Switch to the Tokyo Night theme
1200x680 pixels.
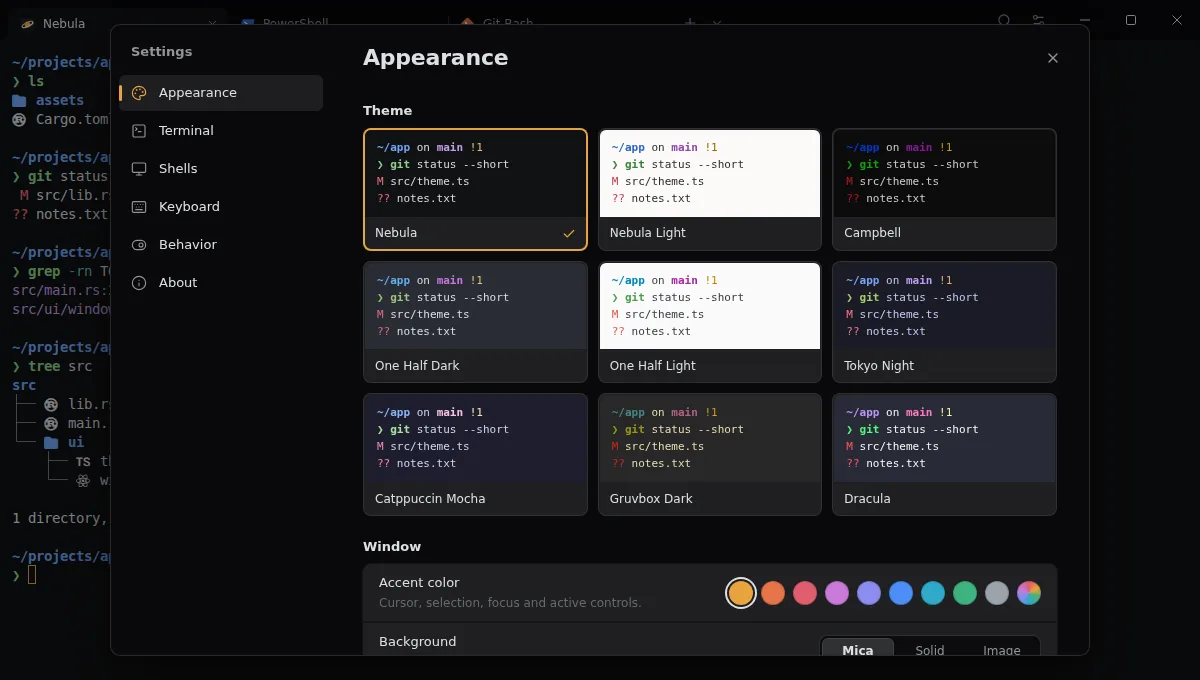[x=944, y=322]
